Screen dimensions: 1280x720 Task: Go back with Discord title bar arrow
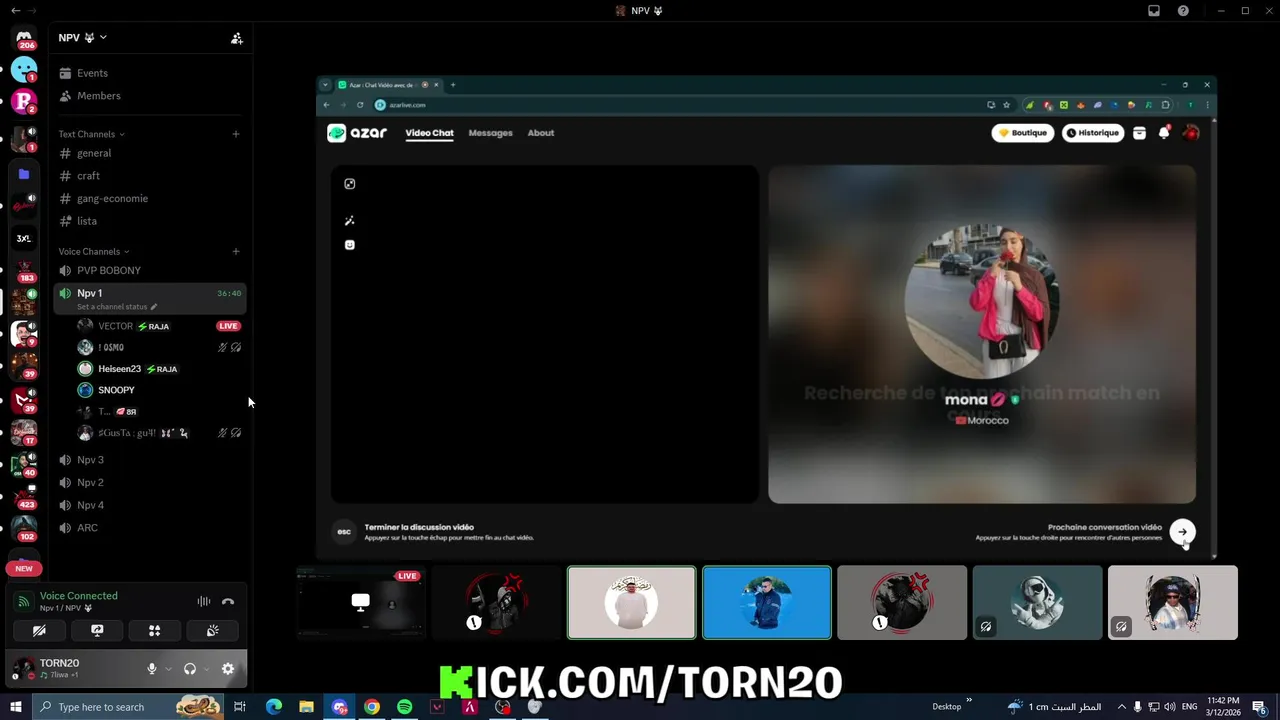(x=15, y=11)
